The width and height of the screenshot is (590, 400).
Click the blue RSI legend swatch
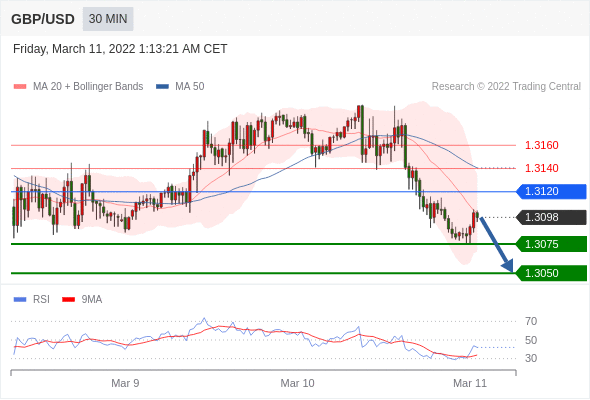coord(20,300)
